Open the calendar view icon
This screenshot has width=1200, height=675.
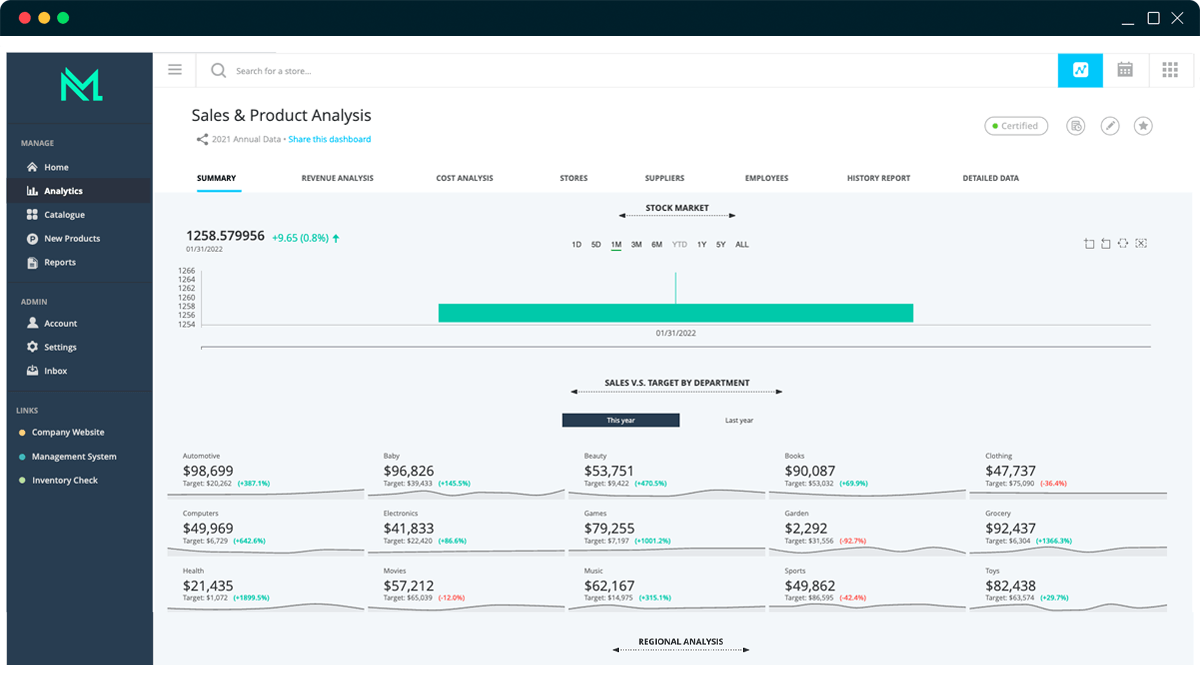click(x=1125, y=70)
